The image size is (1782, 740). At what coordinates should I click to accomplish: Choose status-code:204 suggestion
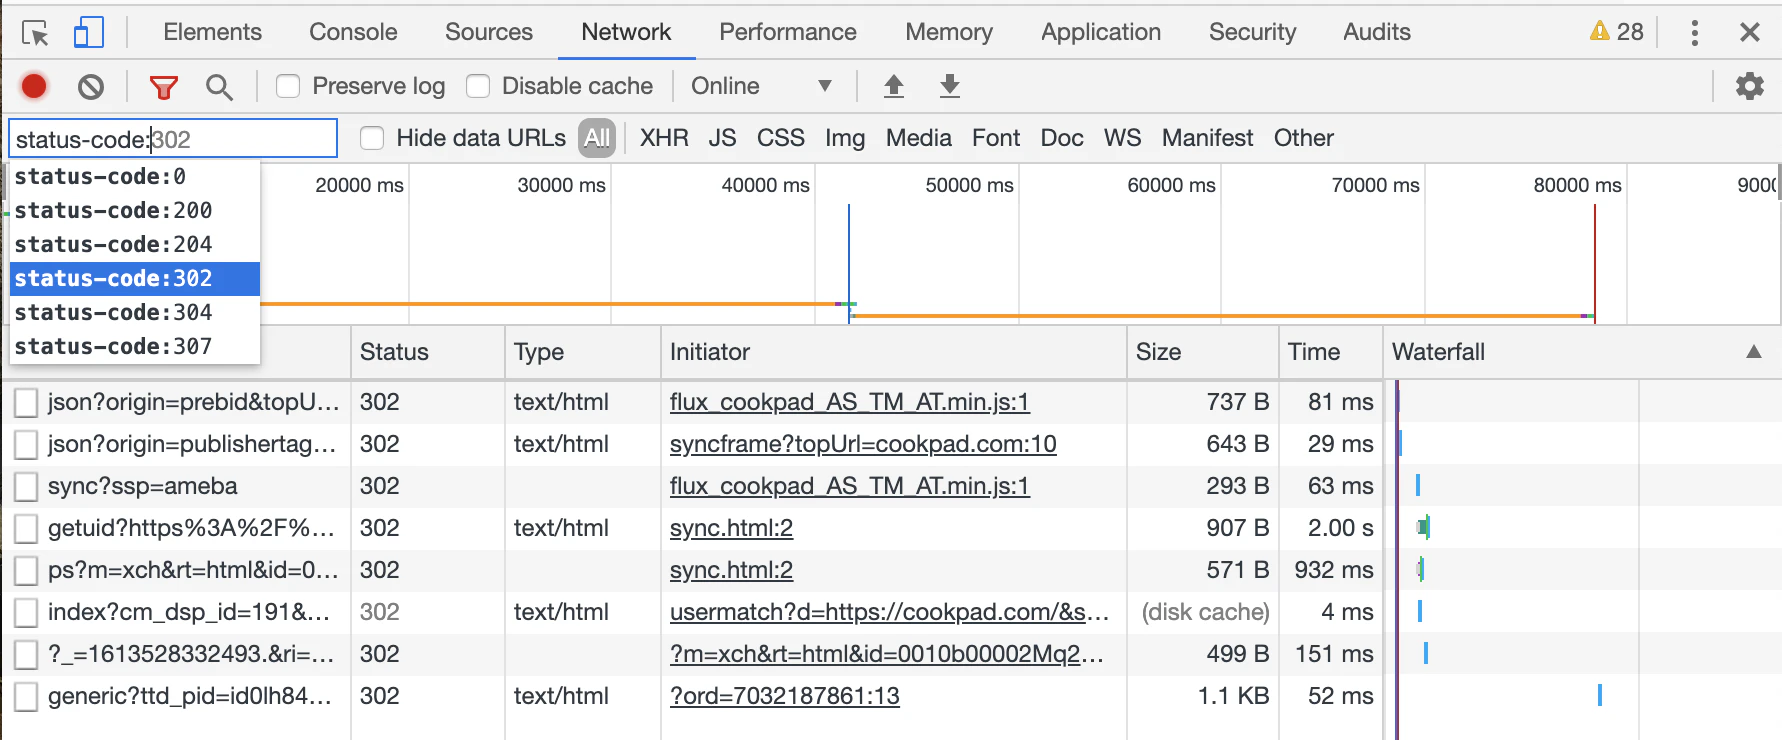click(x=135, y=245)
